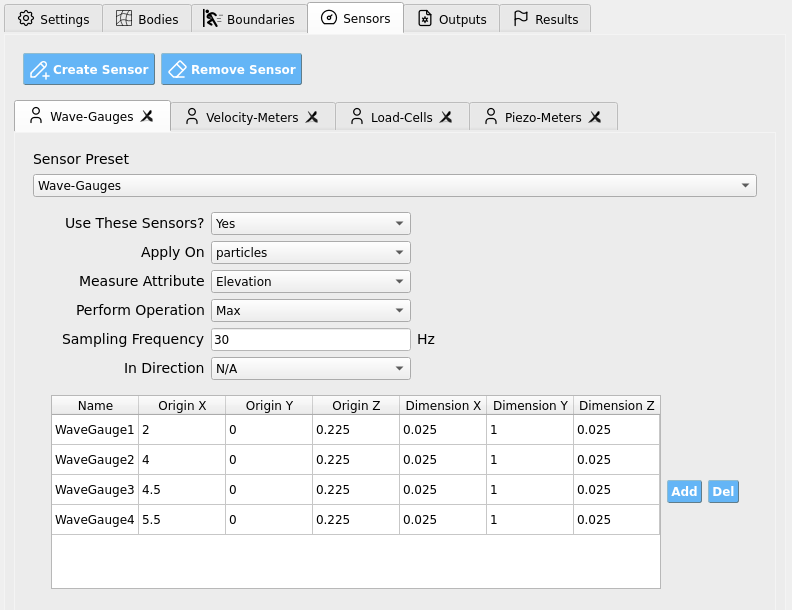Viewport: 792px width, 610px height.
Task: Select the Piezo-Meters sensor tab
Action: 543,117
